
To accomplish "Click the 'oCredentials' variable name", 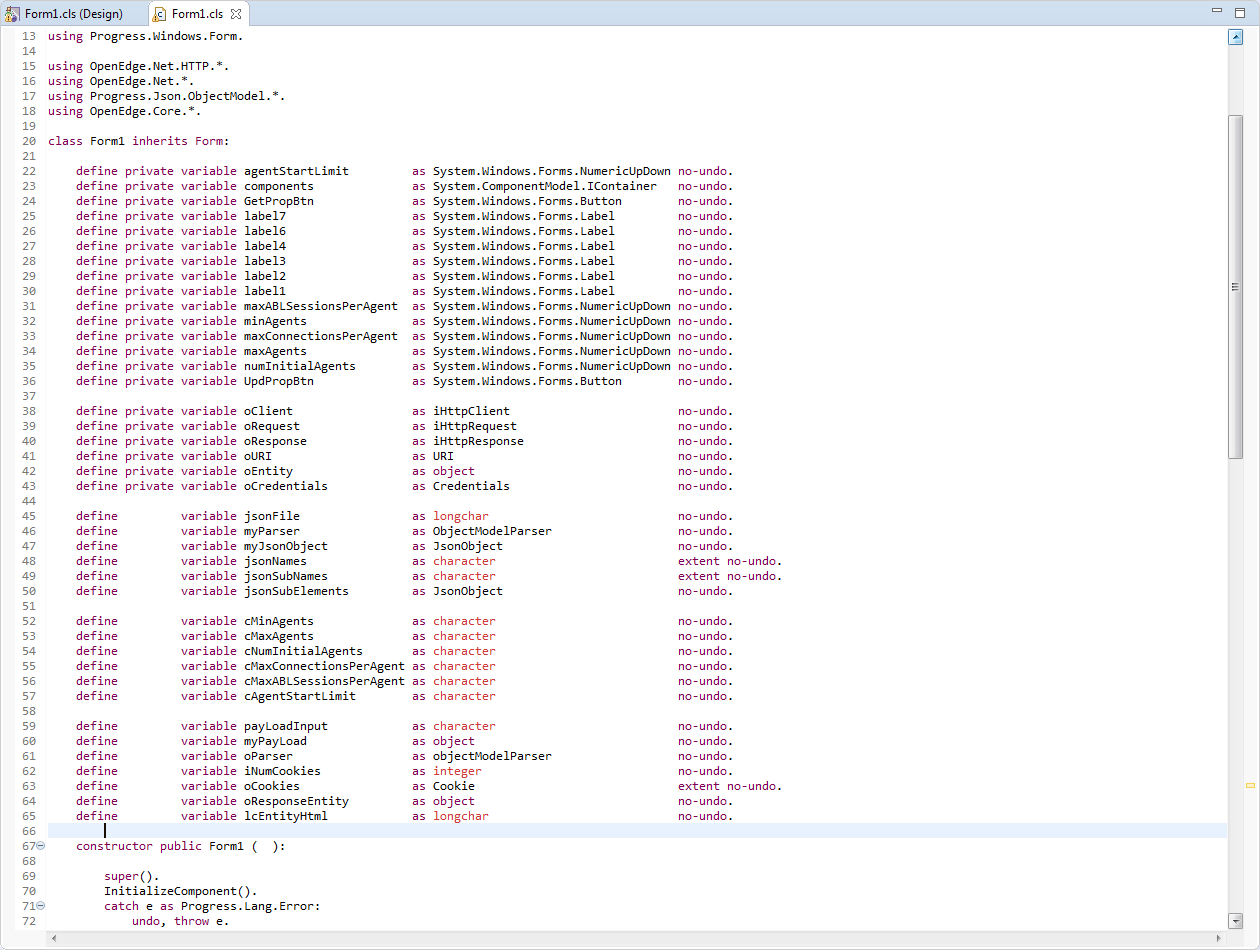I will (x=286, y=486).
